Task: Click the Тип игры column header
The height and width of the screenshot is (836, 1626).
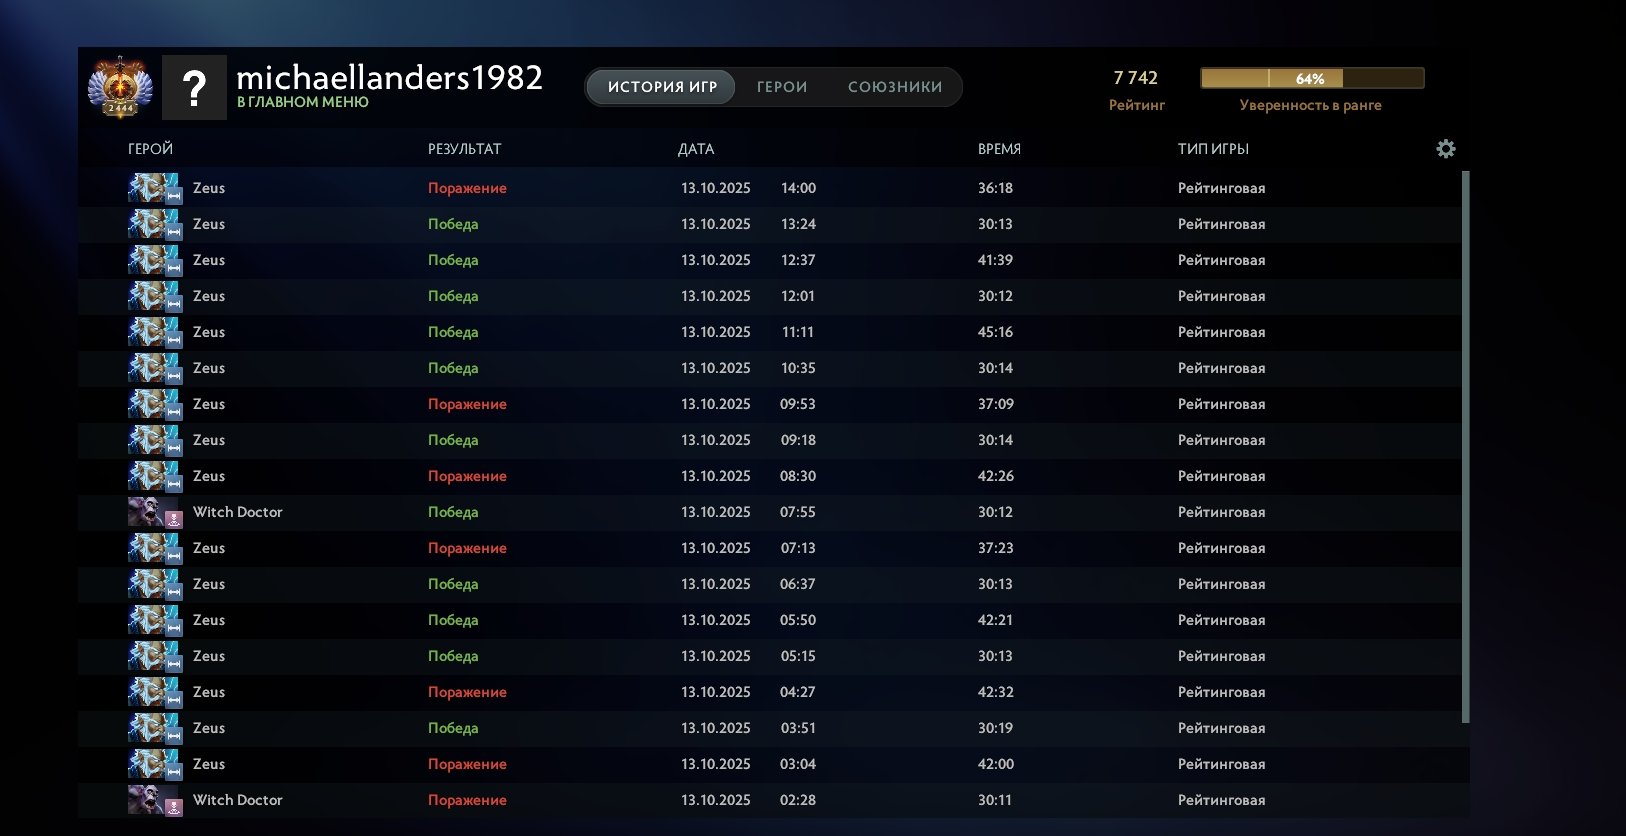Action: point(1213,149)
